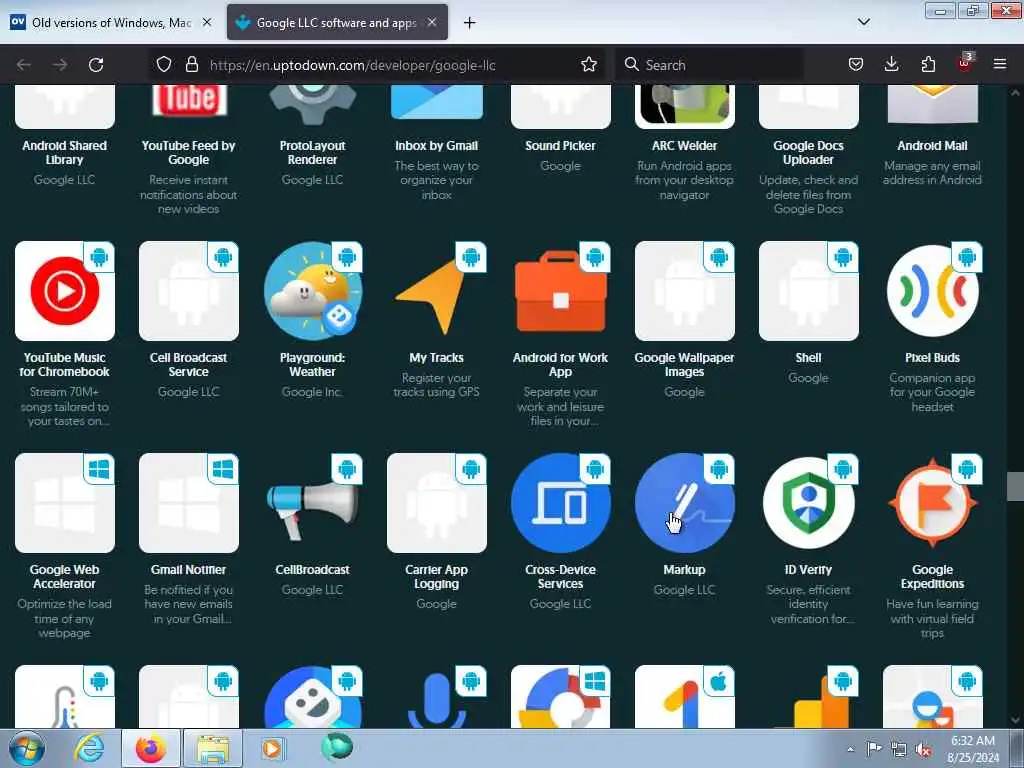Viewport: 1024px width, 768px height.
Task: Click the page vertical scrollbar thumb
Action: (1015, 487)
